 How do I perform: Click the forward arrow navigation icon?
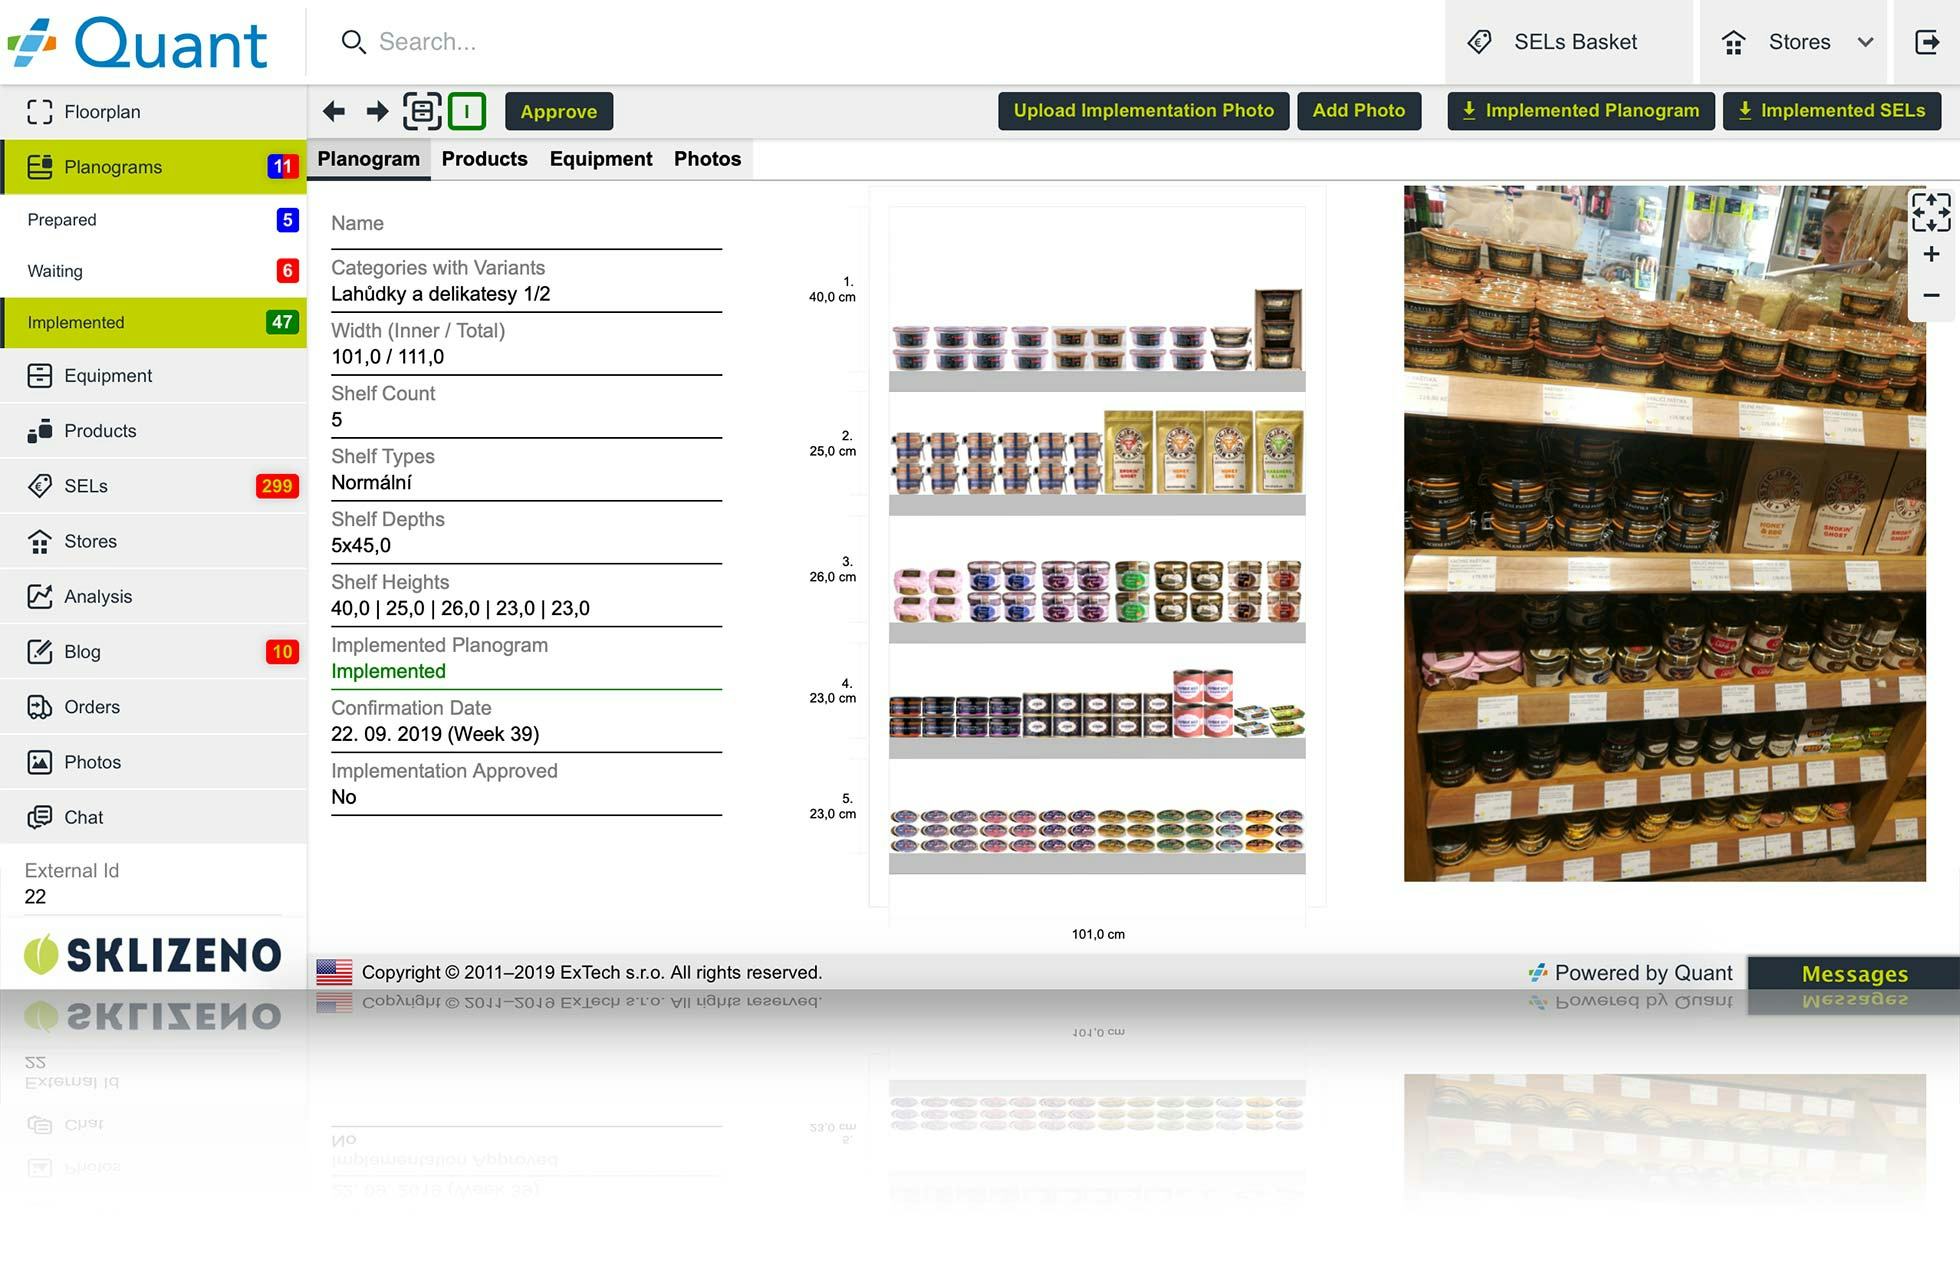coord(377,111)
